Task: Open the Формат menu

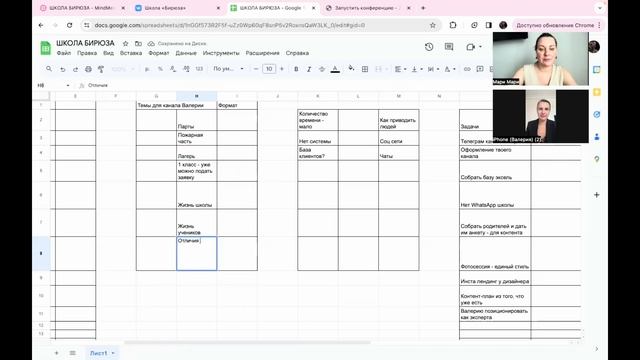Action: point(159,53)
